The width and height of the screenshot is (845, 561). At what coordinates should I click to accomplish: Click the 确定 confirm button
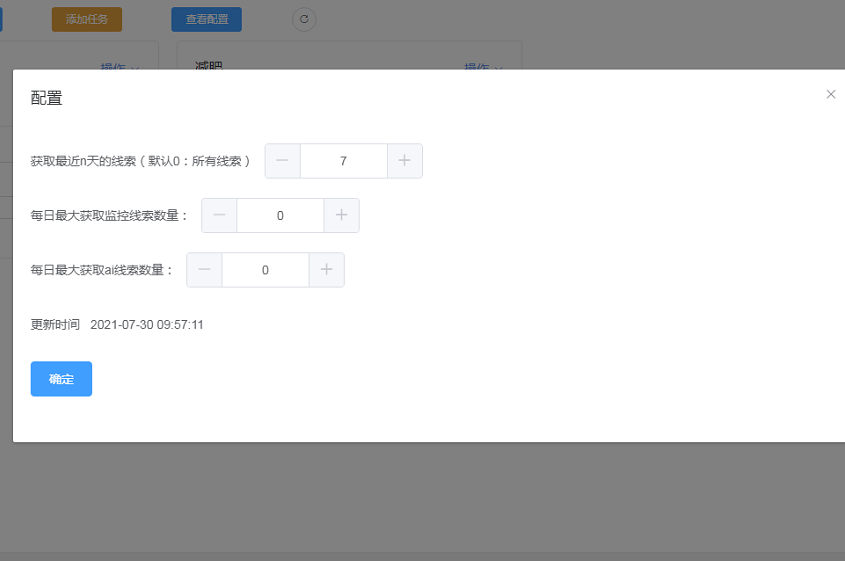click(61, 379)
